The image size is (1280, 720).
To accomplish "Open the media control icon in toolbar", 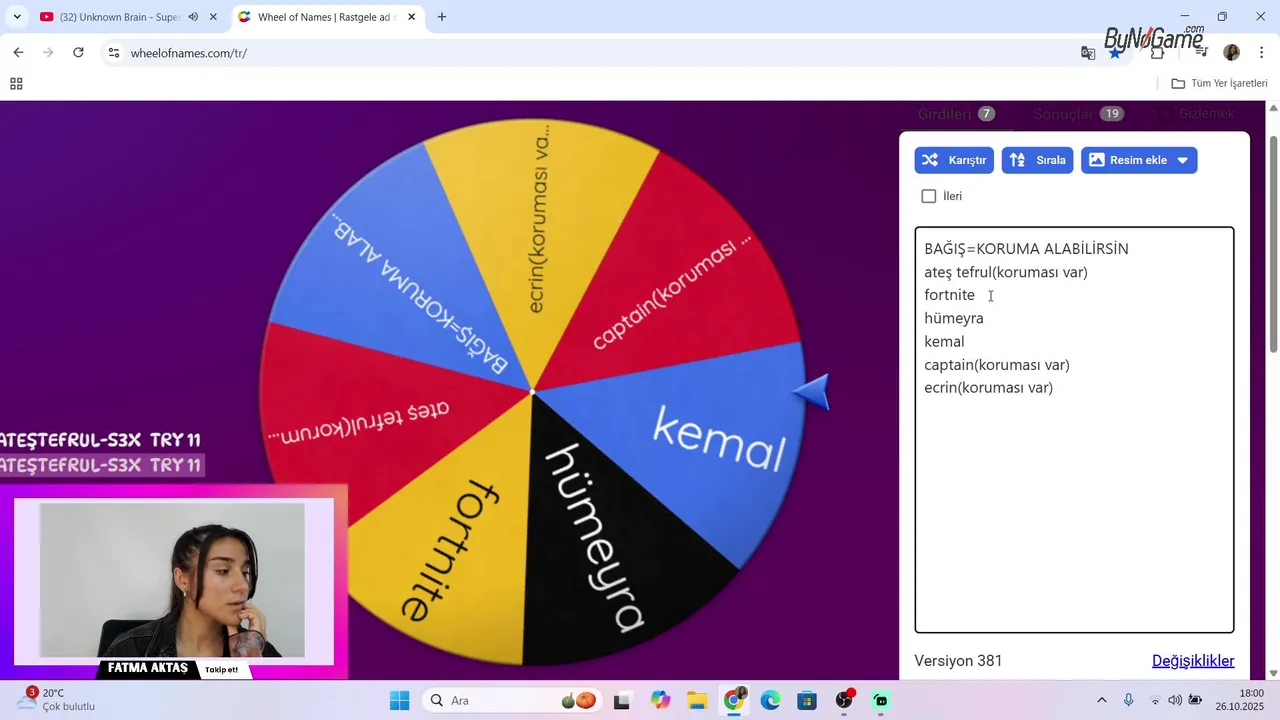I will click(x=1201, y=52).
